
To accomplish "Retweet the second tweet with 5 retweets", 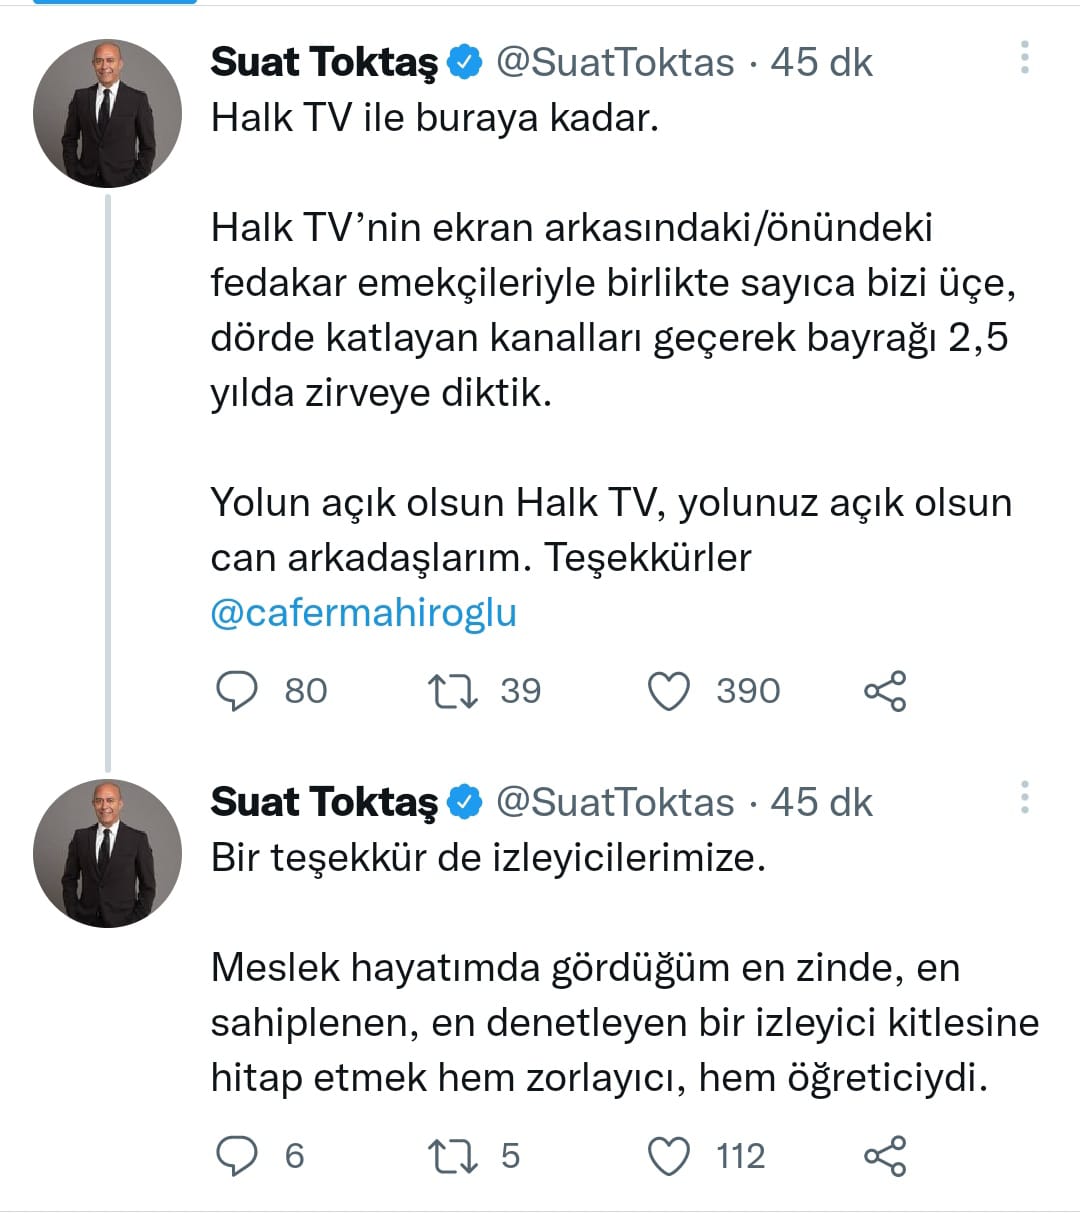I will [x=452, y=1156].
